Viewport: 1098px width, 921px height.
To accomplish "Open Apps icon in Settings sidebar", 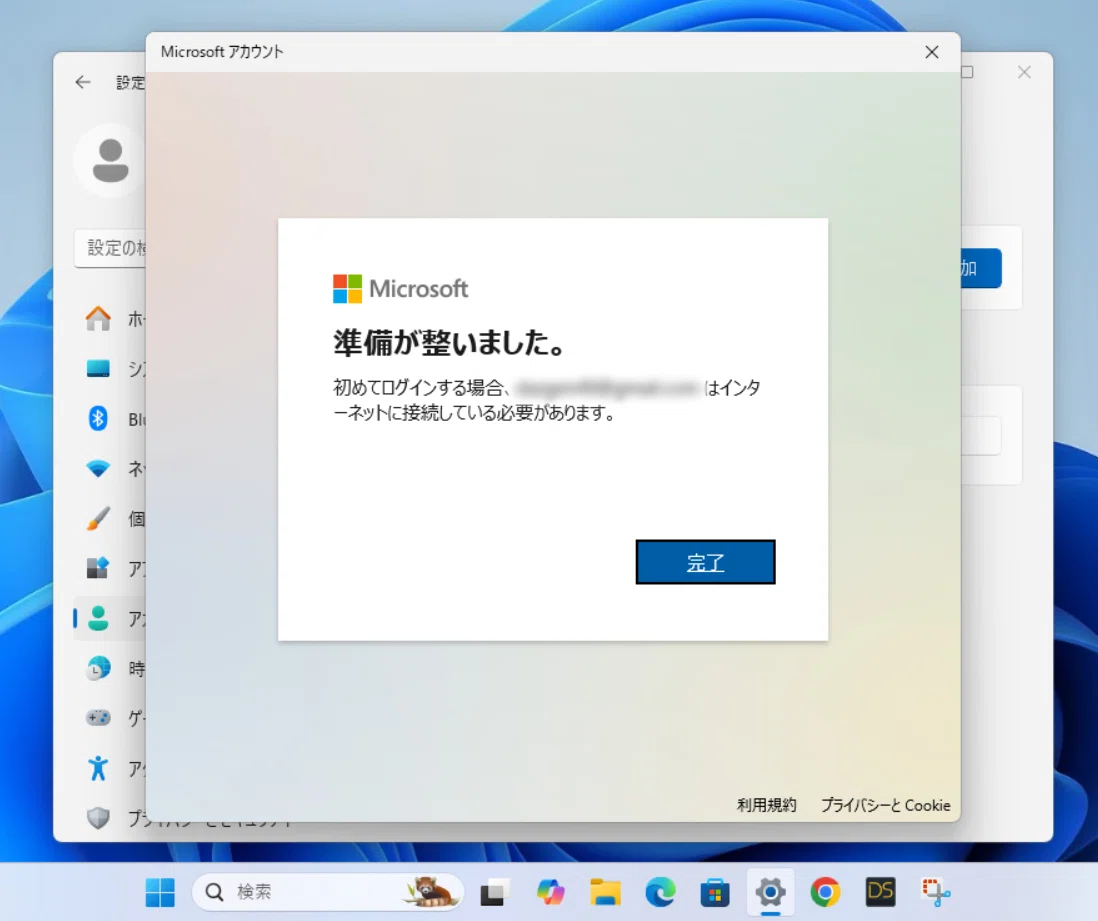I will click(x=98, y=568).
